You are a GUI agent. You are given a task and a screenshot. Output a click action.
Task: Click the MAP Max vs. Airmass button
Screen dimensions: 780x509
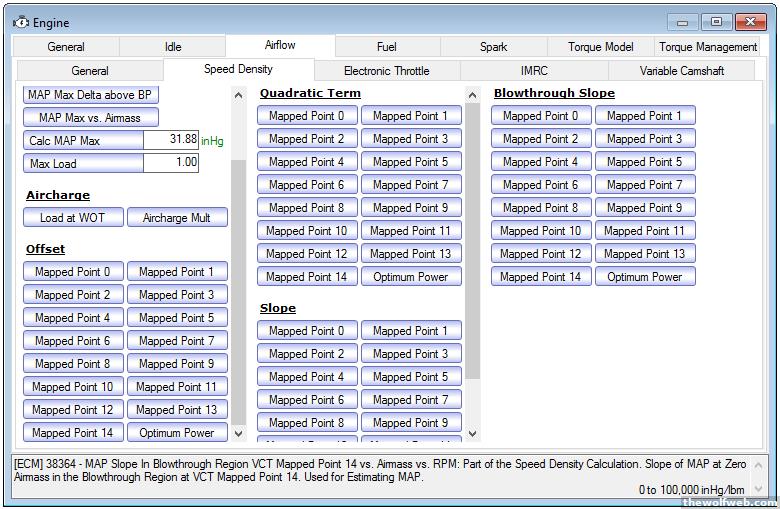[90, 118]
